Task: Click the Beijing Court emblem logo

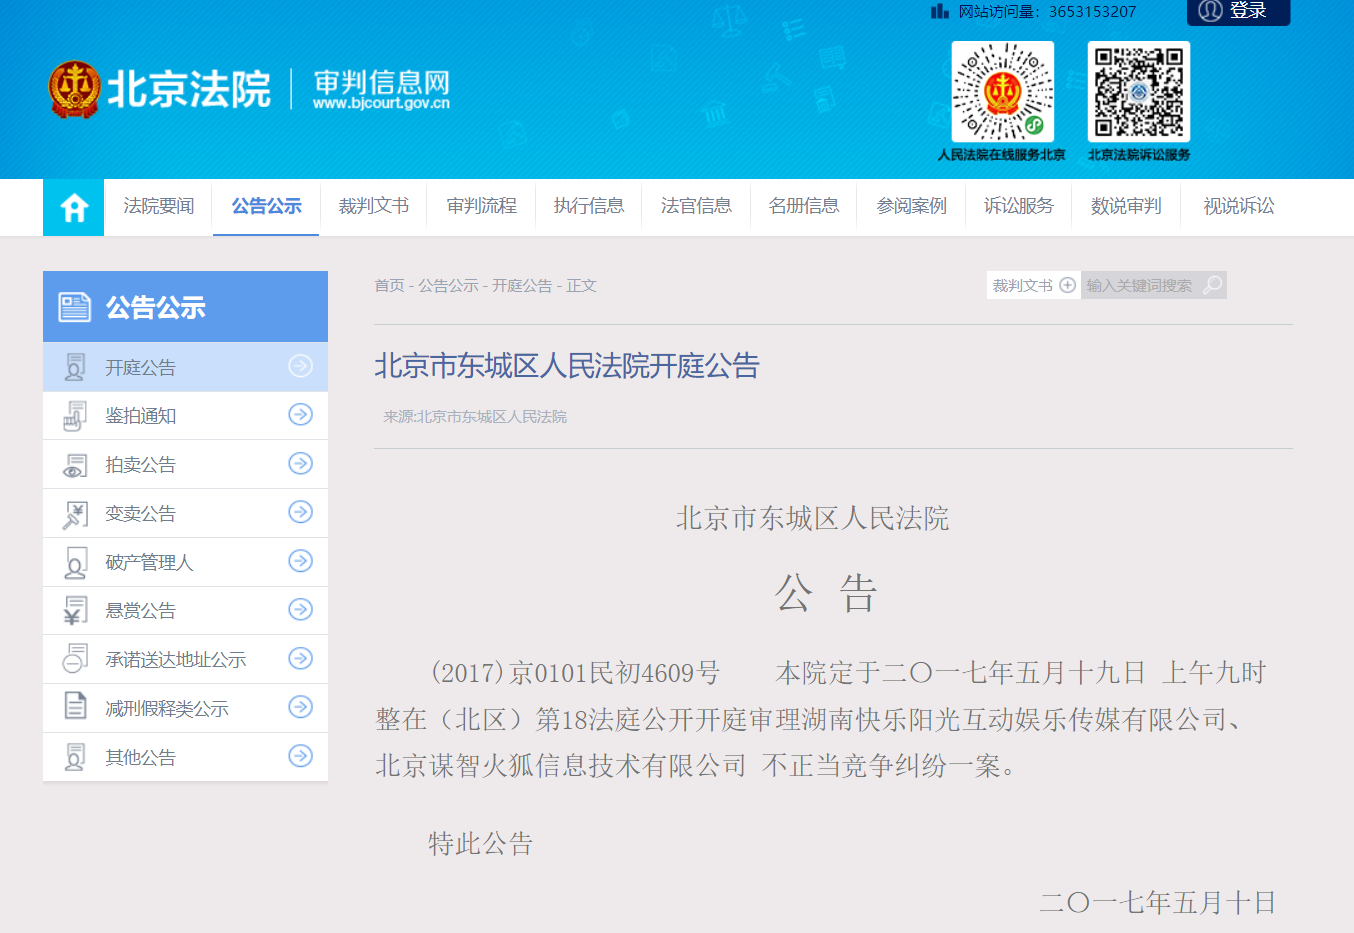Action: 75,89
